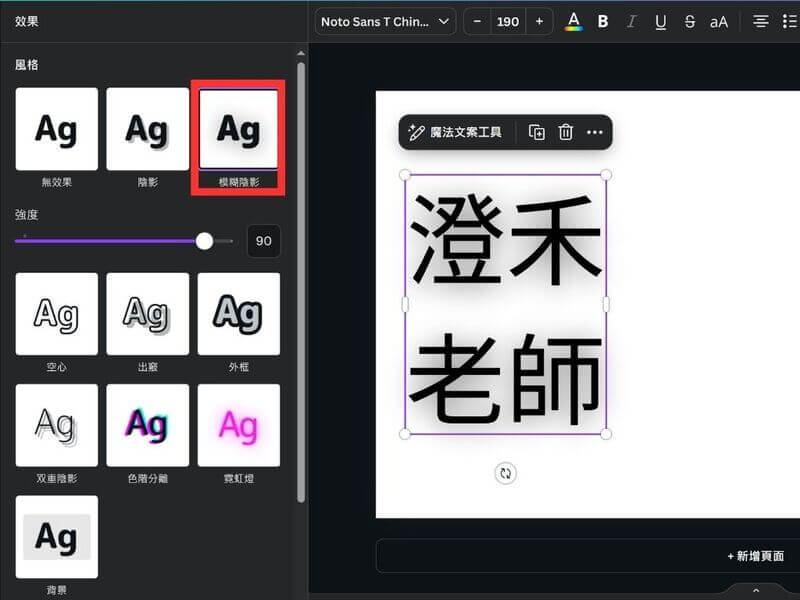Toggle bold formatting
This screenshot has height=600, width=800.
click(603, 21)
